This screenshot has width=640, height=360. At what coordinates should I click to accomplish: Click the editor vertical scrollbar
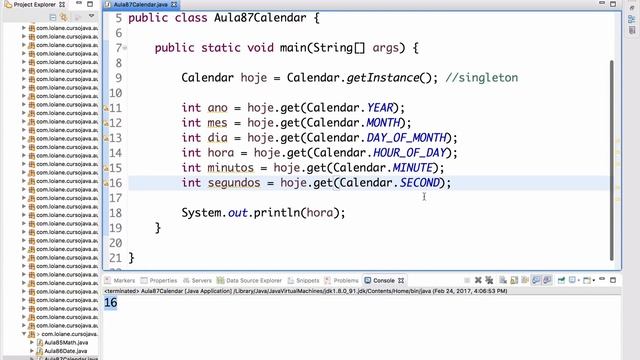[611, 160]
